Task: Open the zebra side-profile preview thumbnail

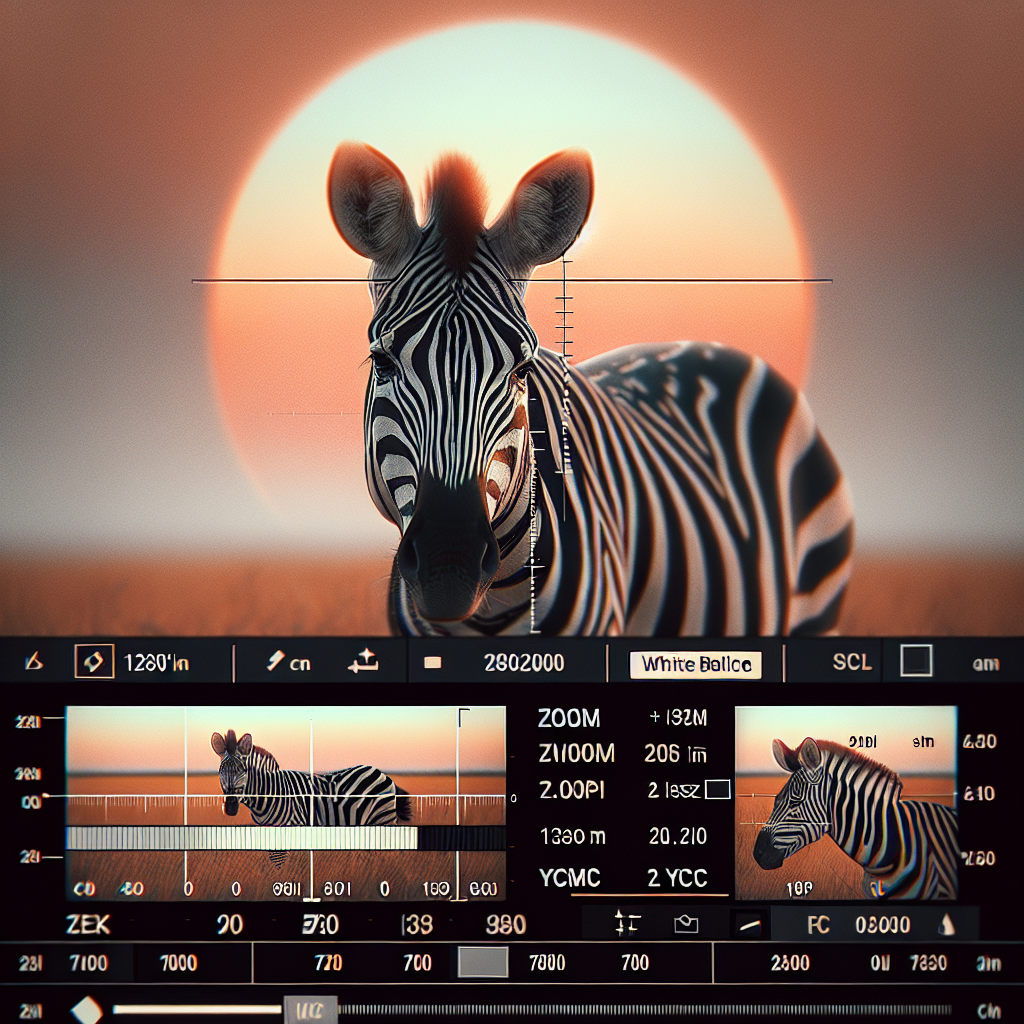Action: (x=845, y=802)
